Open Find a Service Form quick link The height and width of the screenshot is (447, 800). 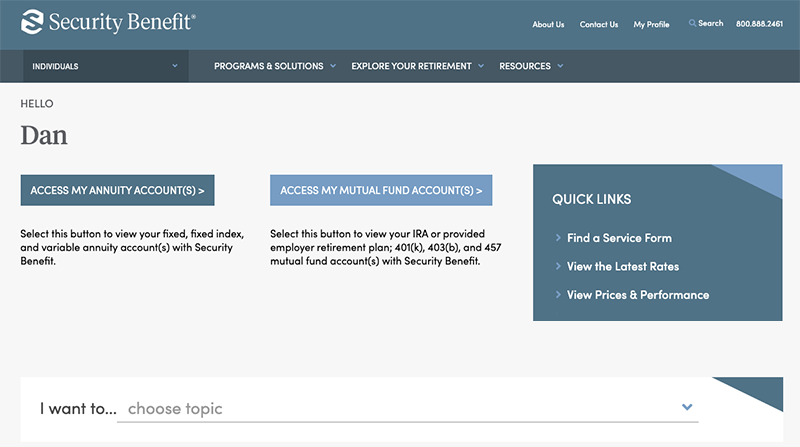click(619, 238)
